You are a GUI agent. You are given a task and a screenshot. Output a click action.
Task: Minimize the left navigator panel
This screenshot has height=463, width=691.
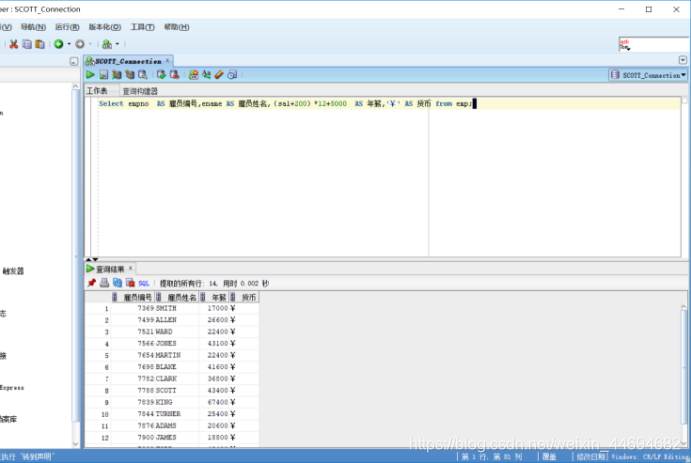74,62
